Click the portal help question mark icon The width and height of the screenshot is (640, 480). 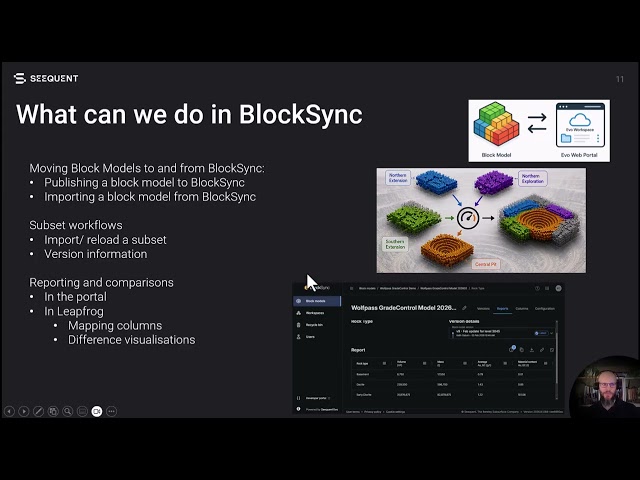coord(537,288)
